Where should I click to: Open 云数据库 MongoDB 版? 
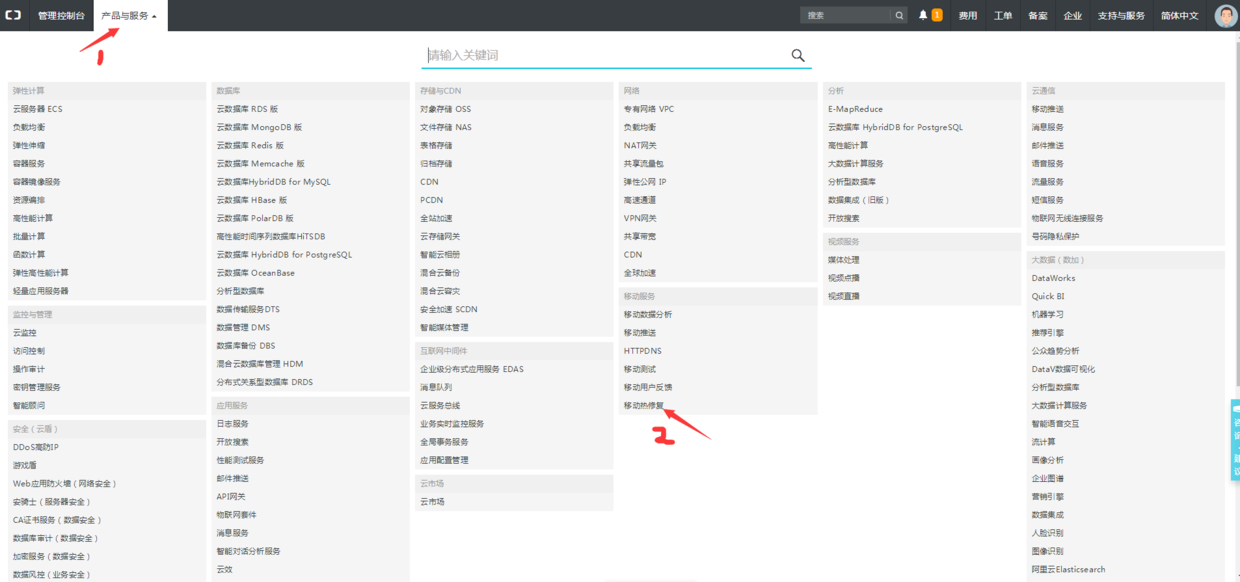(259, 128)
